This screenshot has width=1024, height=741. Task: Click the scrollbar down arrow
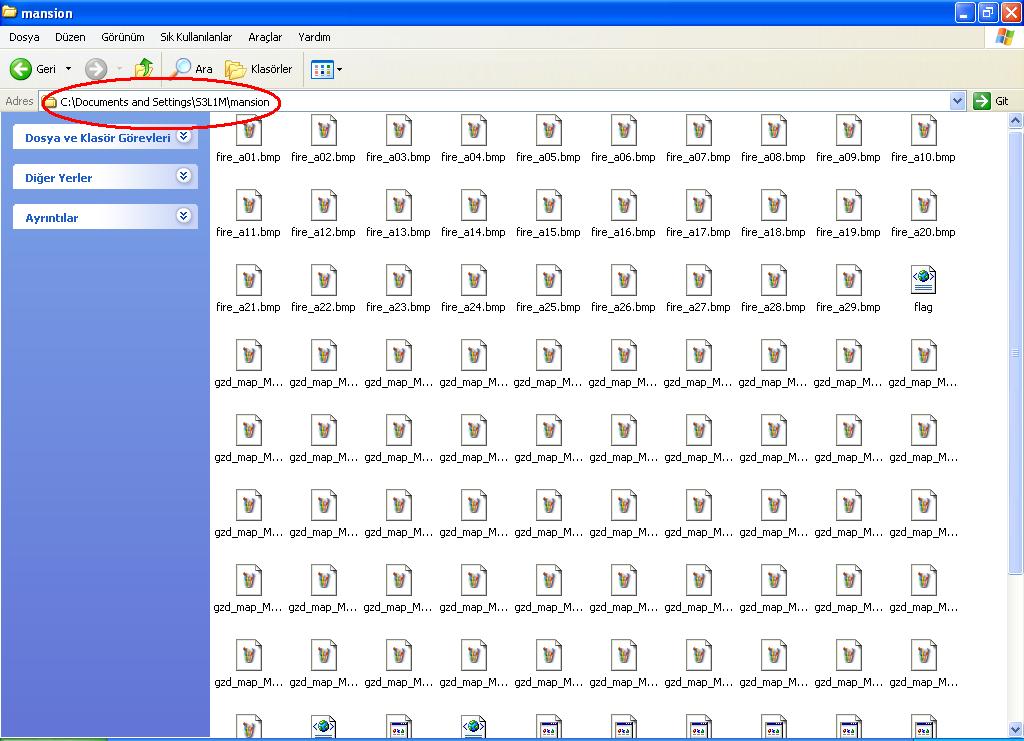1016,729
